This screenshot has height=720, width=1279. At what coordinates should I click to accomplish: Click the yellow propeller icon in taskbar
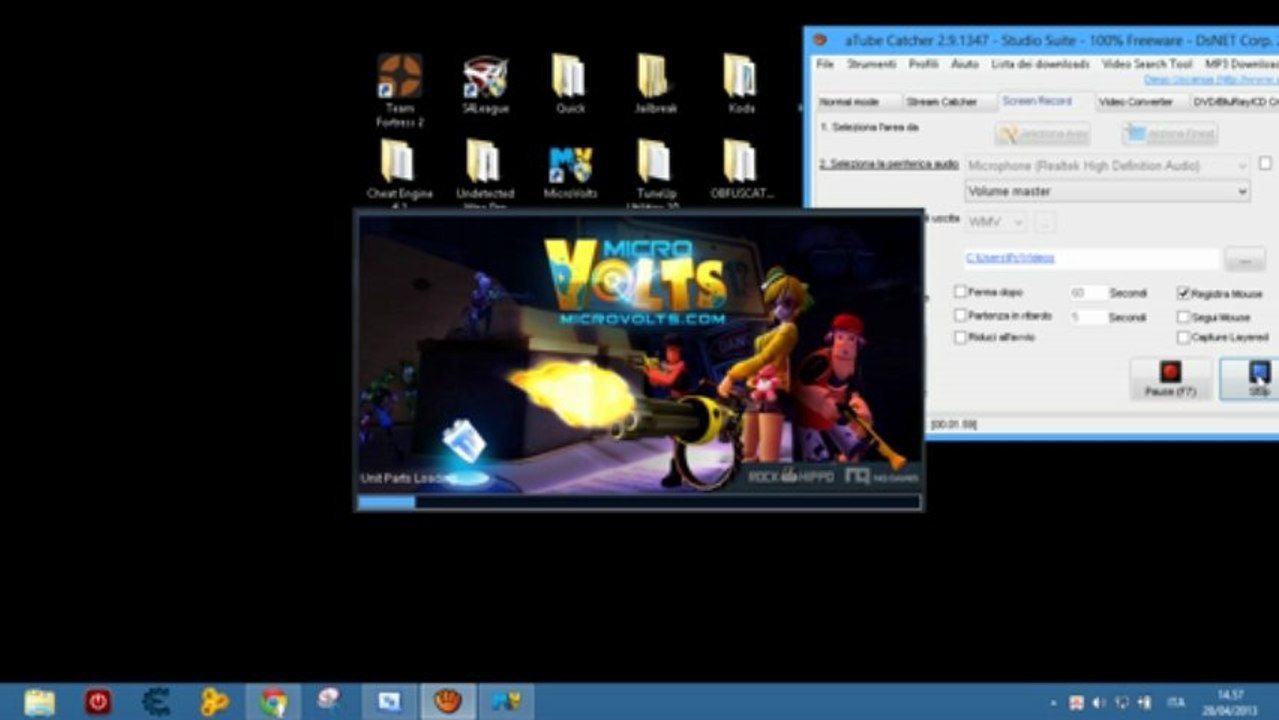coord(214,702)
